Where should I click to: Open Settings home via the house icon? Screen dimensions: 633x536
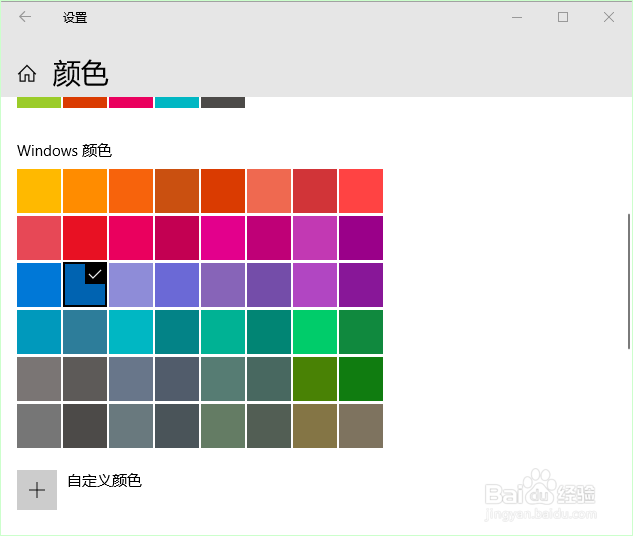coord(27,74)
